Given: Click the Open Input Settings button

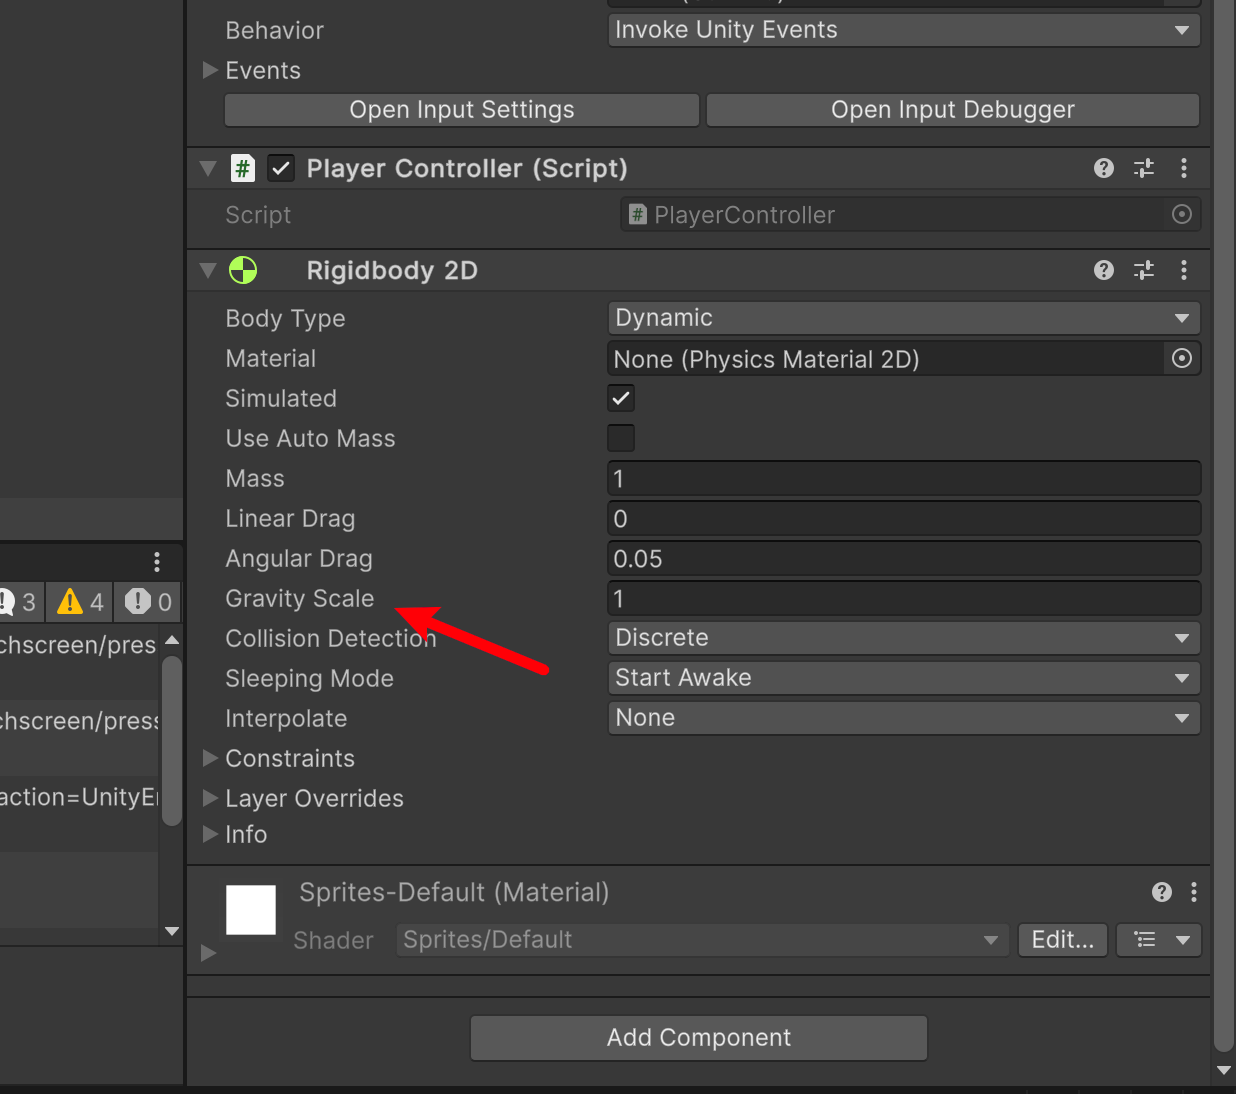Looking at the screenshot, I should click(x=462, y=110).
